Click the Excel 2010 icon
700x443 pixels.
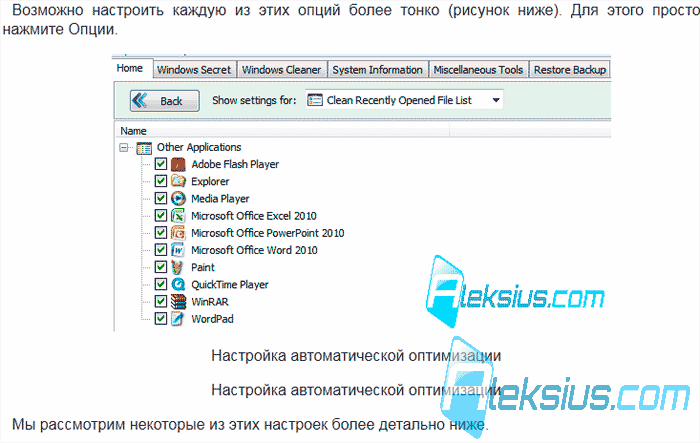click(178, 216)
